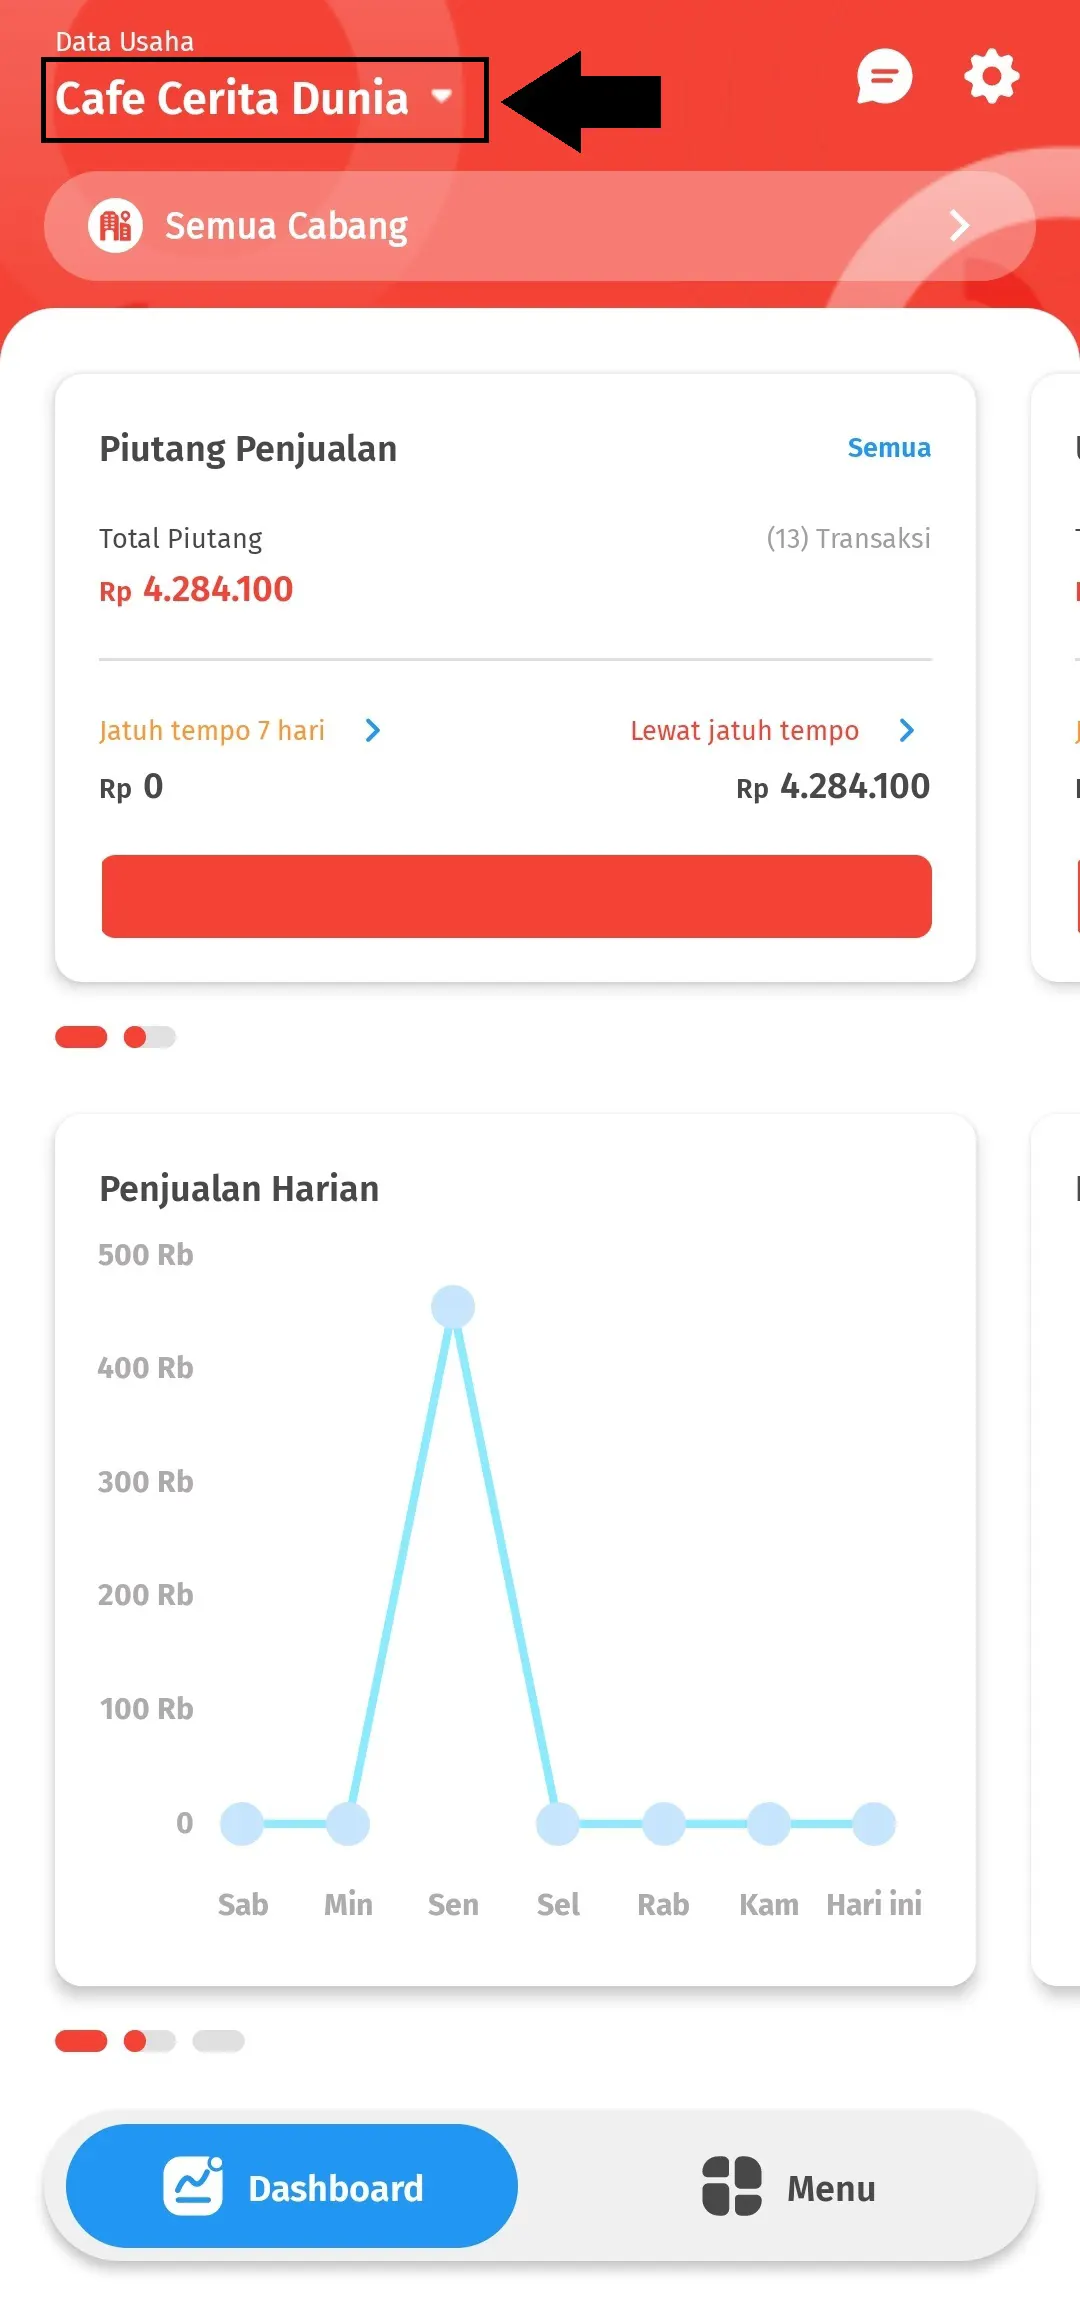Click the building icon beside Semua Cabang

(x=117, y=225)
